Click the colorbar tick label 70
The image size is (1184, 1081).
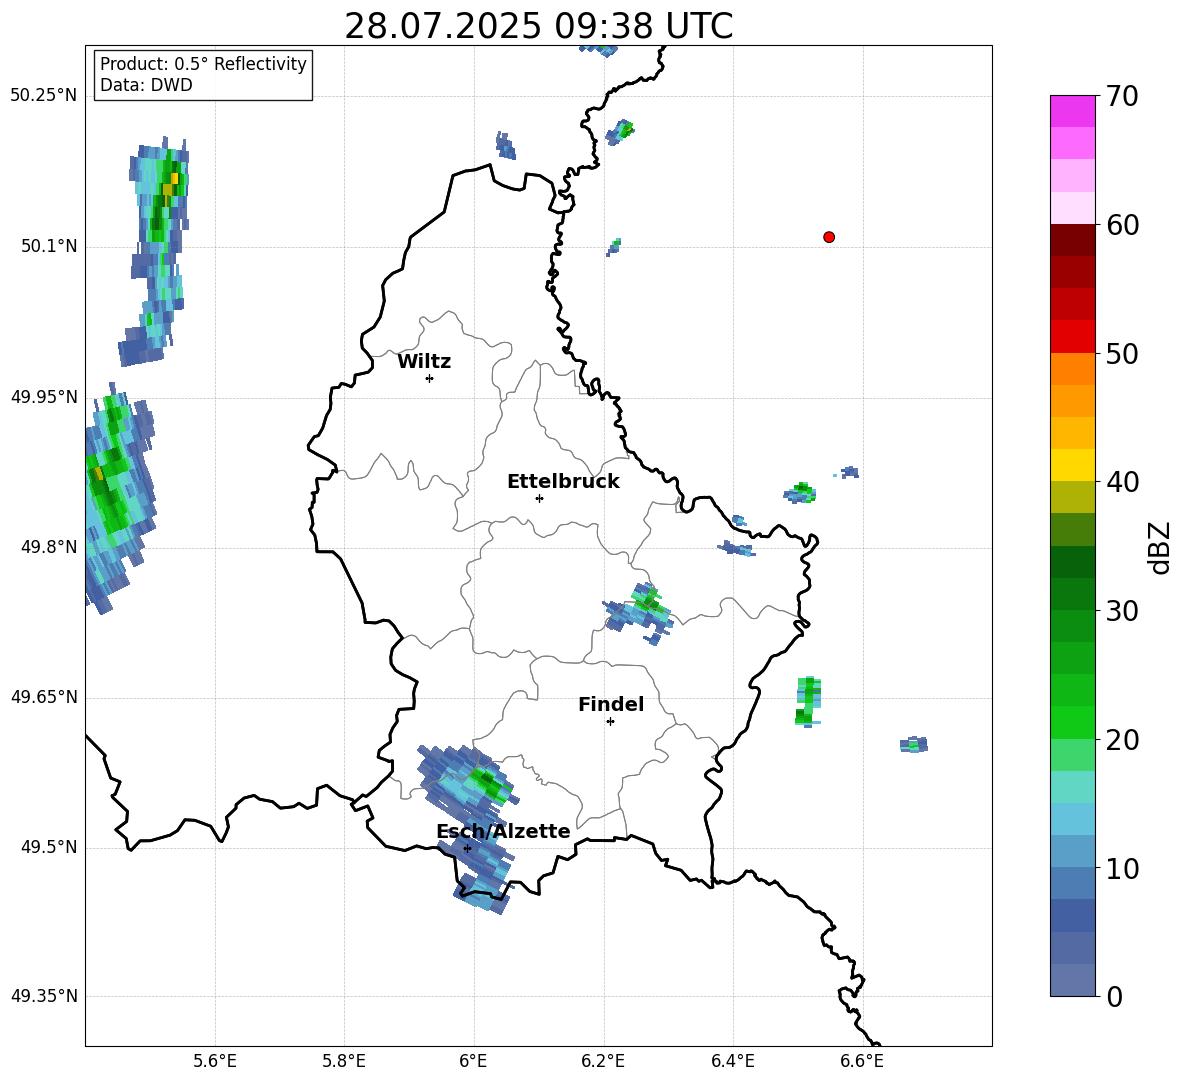1123,96
